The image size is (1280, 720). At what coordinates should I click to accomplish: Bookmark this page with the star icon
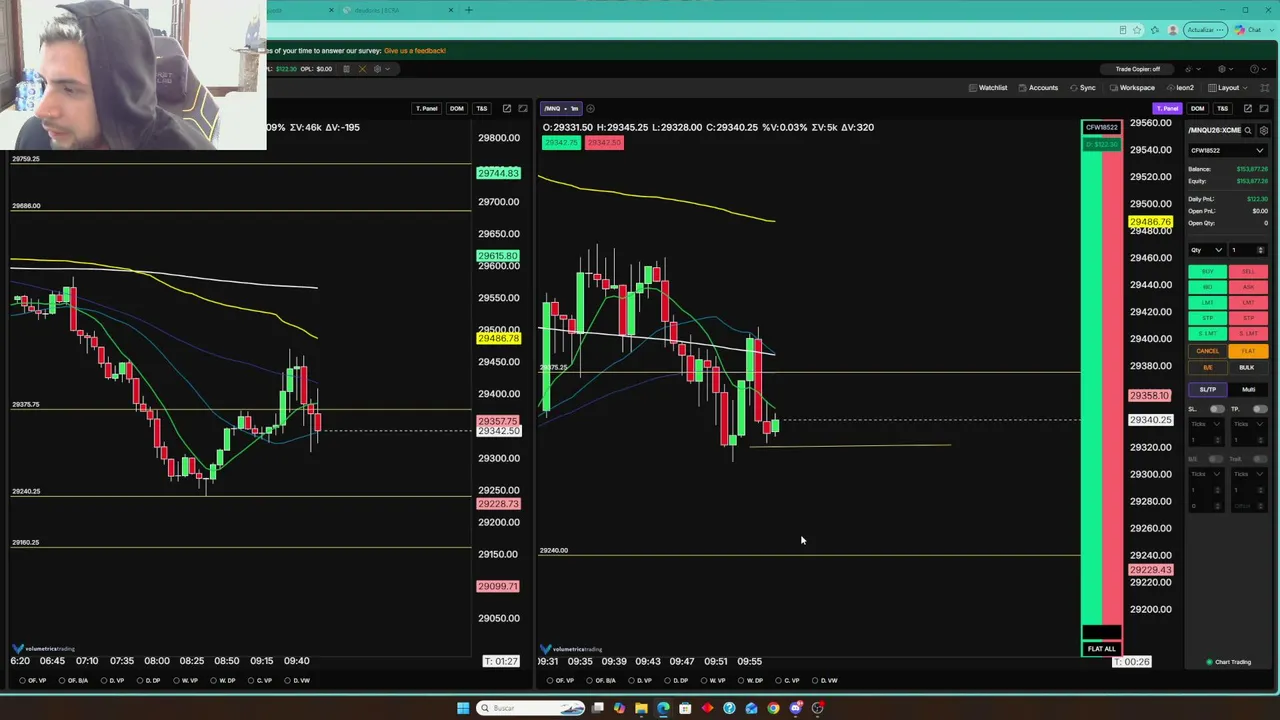point(1137,30)
